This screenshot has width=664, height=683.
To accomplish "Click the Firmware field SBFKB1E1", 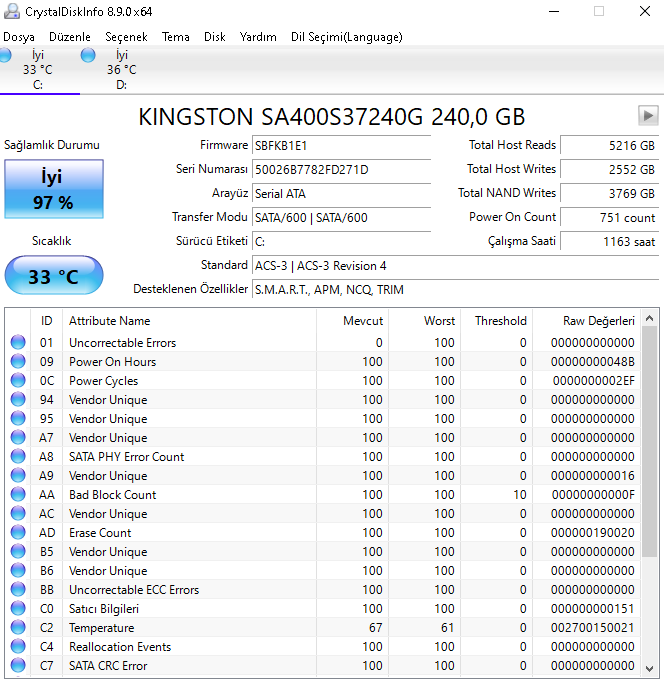I will [x=341, y=145].
